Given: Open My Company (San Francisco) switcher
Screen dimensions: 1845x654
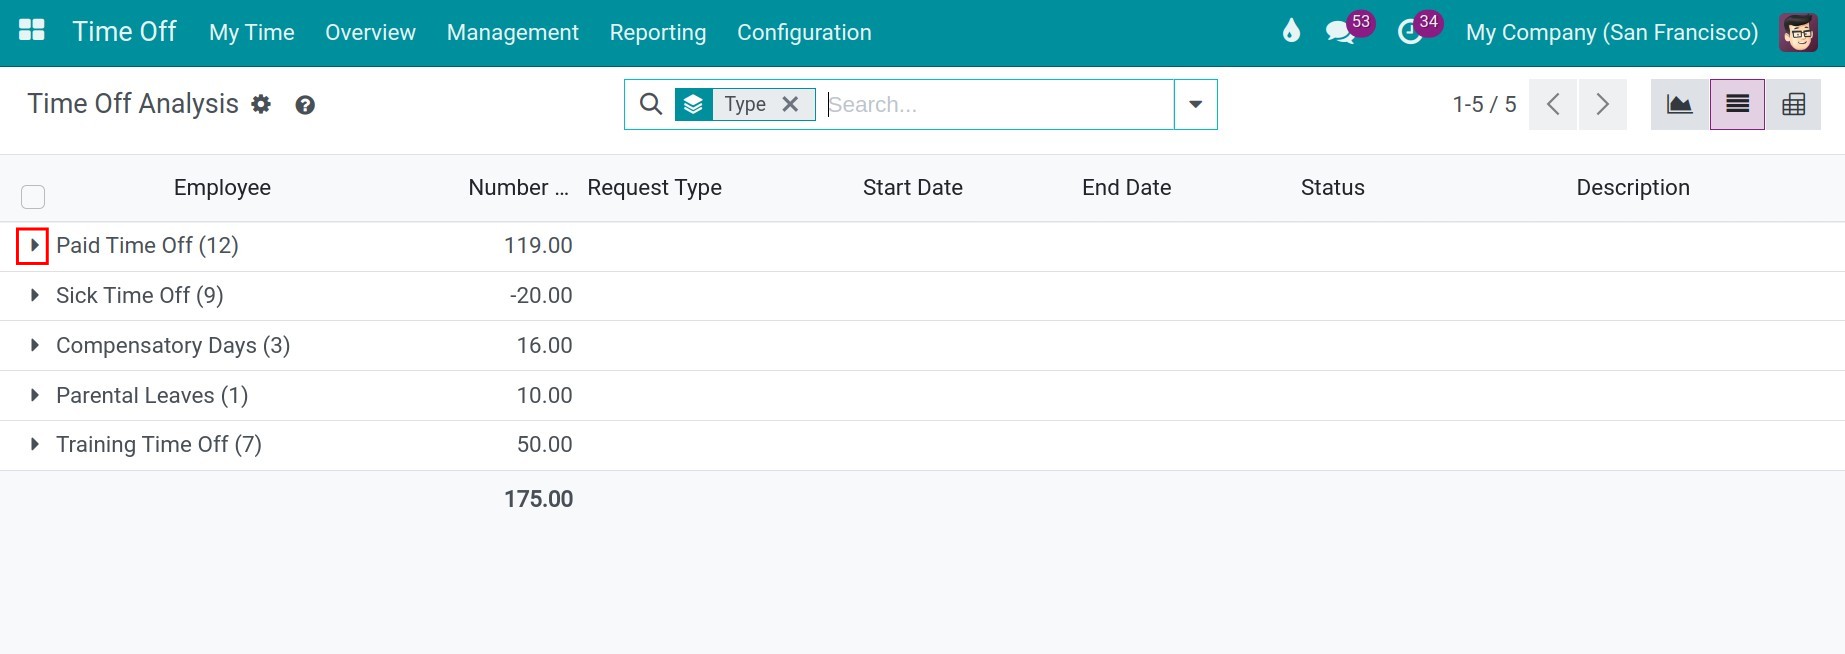Looking at the screenshot, I should 1612,32.
